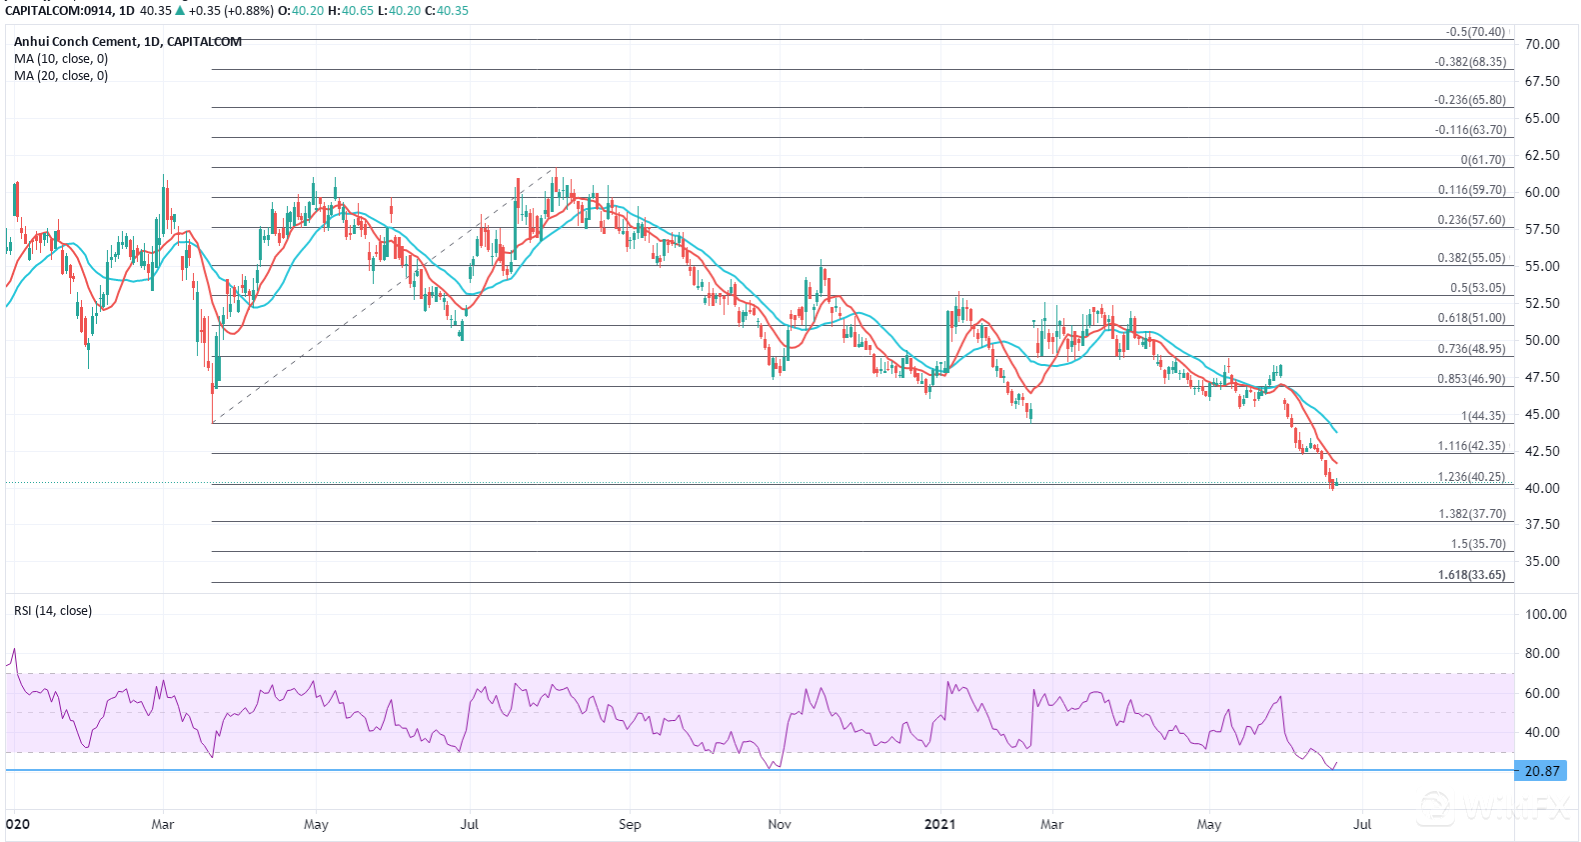The width and height of the screenshot is (1581, 842).
Task: Select the Sep label on time axis
Action: [629, 824]
